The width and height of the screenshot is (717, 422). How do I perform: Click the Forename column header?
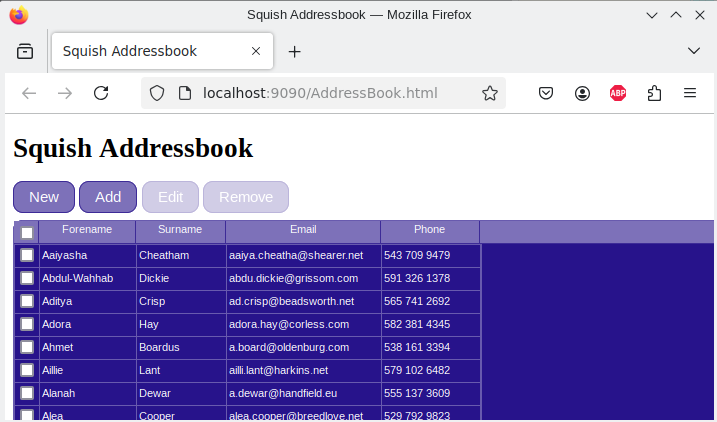click(x=87, y=232)
